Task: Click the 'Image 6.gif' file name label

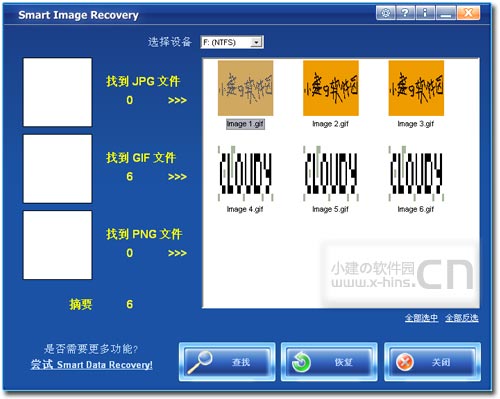Action: (416, 209)
